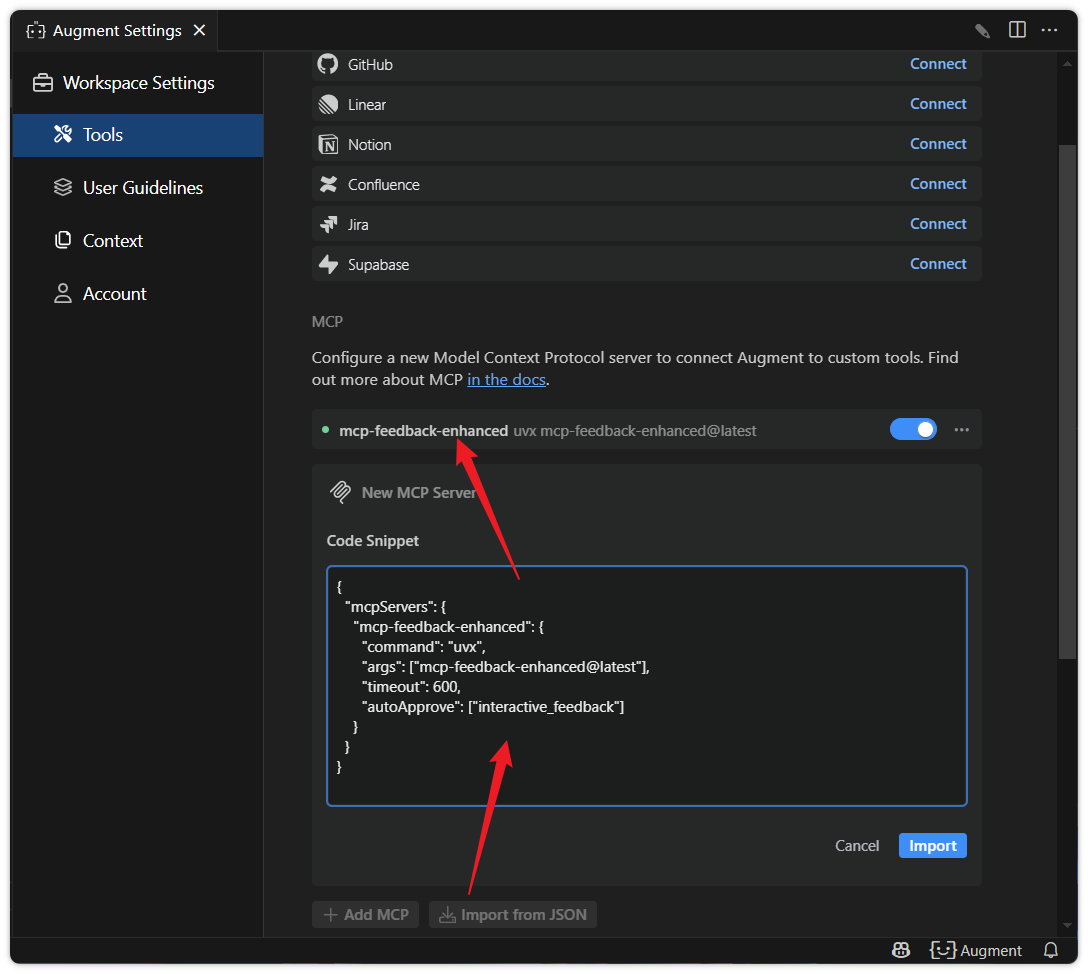Screen dimensions: 1088x974
Task: Click the Add MCP button
Action: (366, 914)
